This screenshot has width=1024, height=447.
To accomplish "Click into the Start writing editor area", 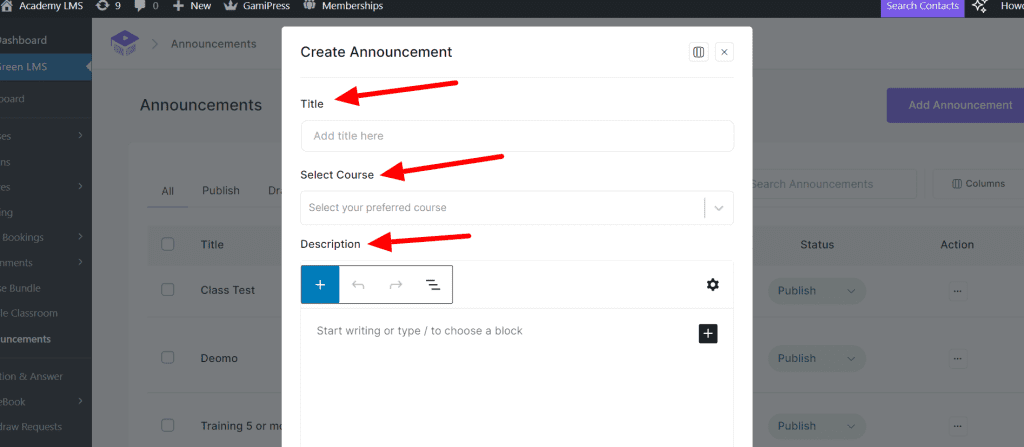I will [419, 331].
